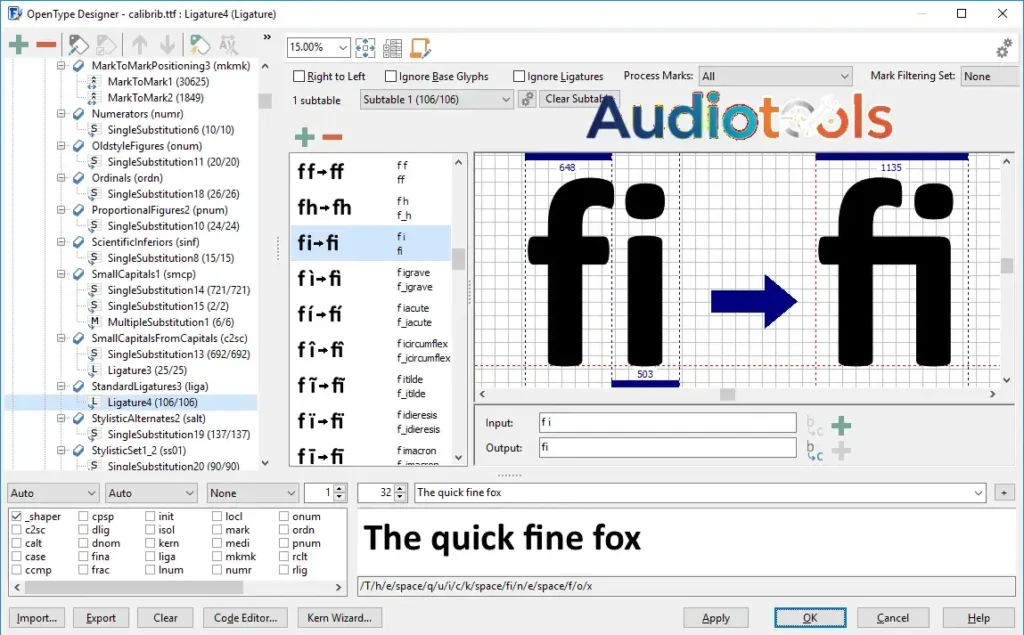This screenshot has height=635, width=1024.
Task: Open the Mark Filtering Set dropdown
Action: (989, 76)
